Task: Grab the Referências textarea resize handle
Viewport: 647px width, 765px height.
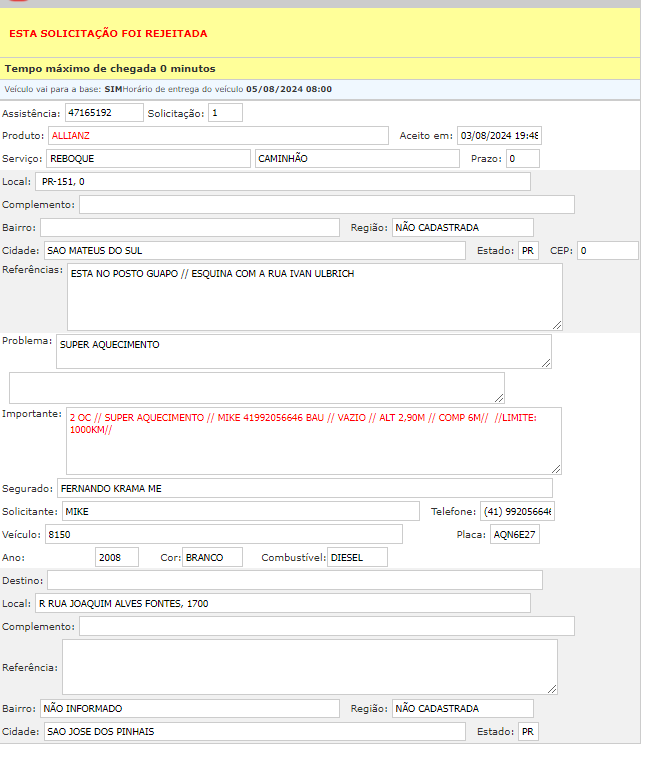Action: click(557, 324)
